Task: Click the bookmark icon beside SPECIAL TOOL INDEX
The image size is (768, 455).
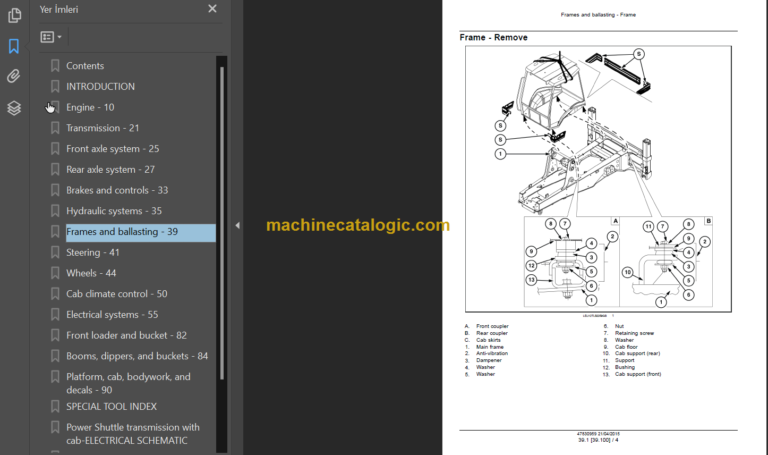Action: point(55,407)
